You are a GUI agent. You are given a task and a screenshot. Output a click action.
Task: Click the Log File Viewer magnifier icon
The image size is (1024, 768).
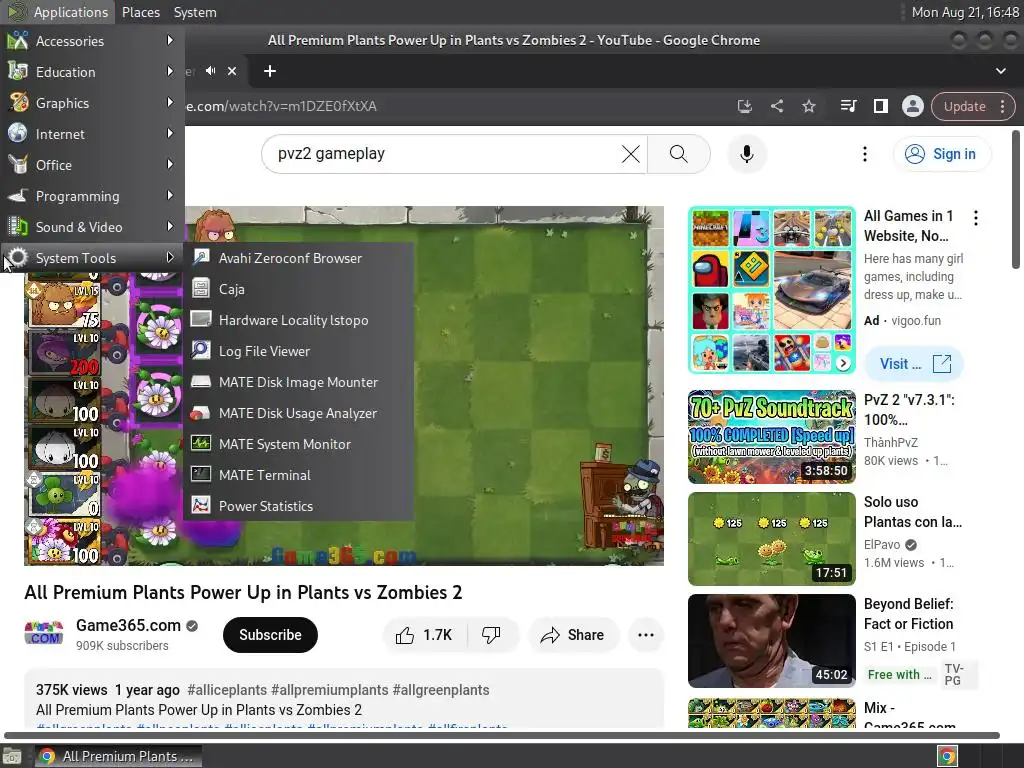pos(200,350)
